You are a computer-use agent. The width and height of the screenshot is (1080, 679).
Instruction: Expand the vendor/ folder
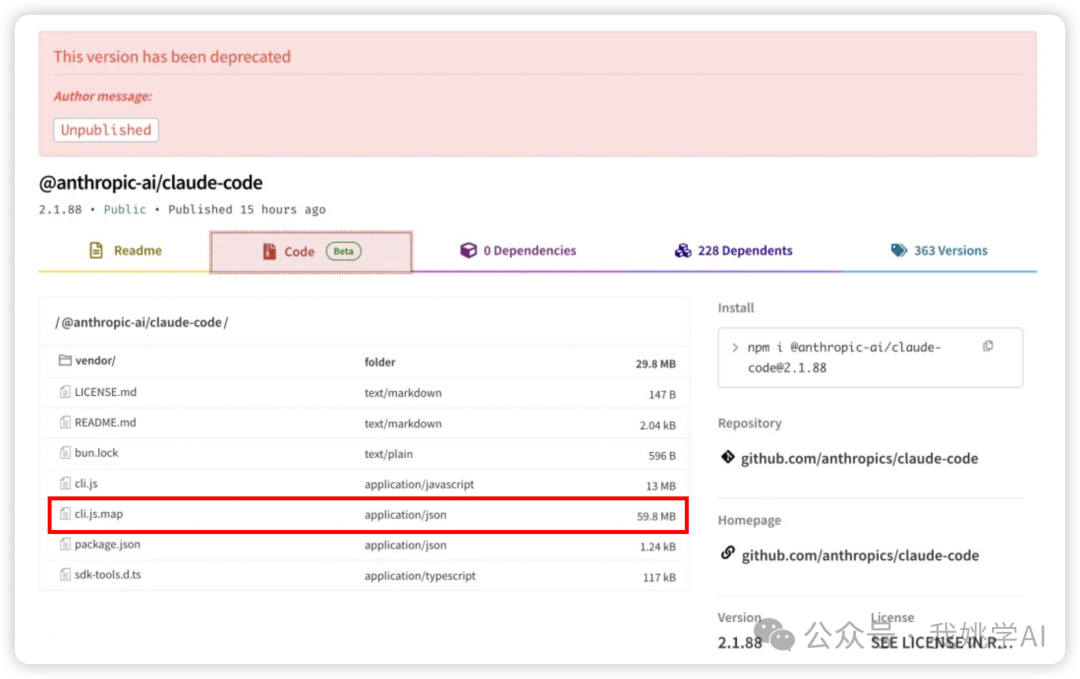click(x=96, y=361)
